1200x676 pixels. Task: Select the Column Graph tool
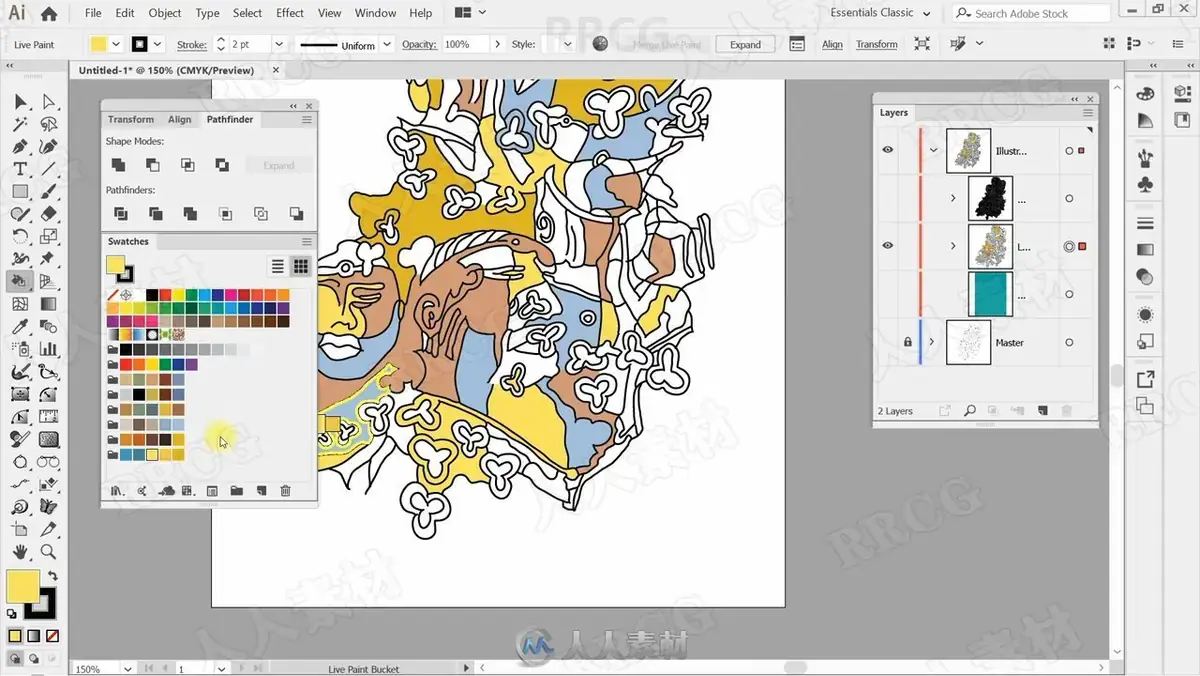[48, 349]
